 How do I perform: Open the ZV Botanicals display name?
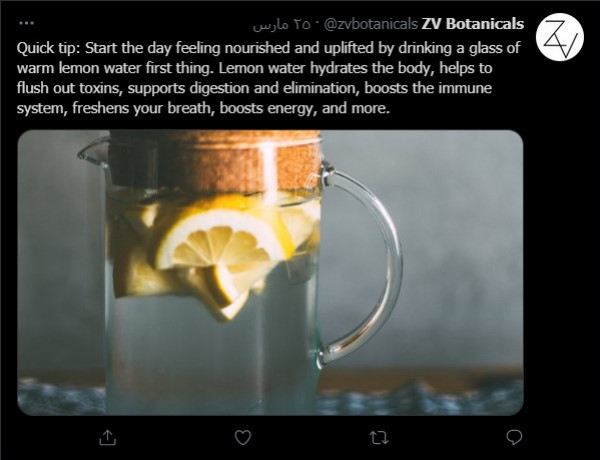coord(473,24)
